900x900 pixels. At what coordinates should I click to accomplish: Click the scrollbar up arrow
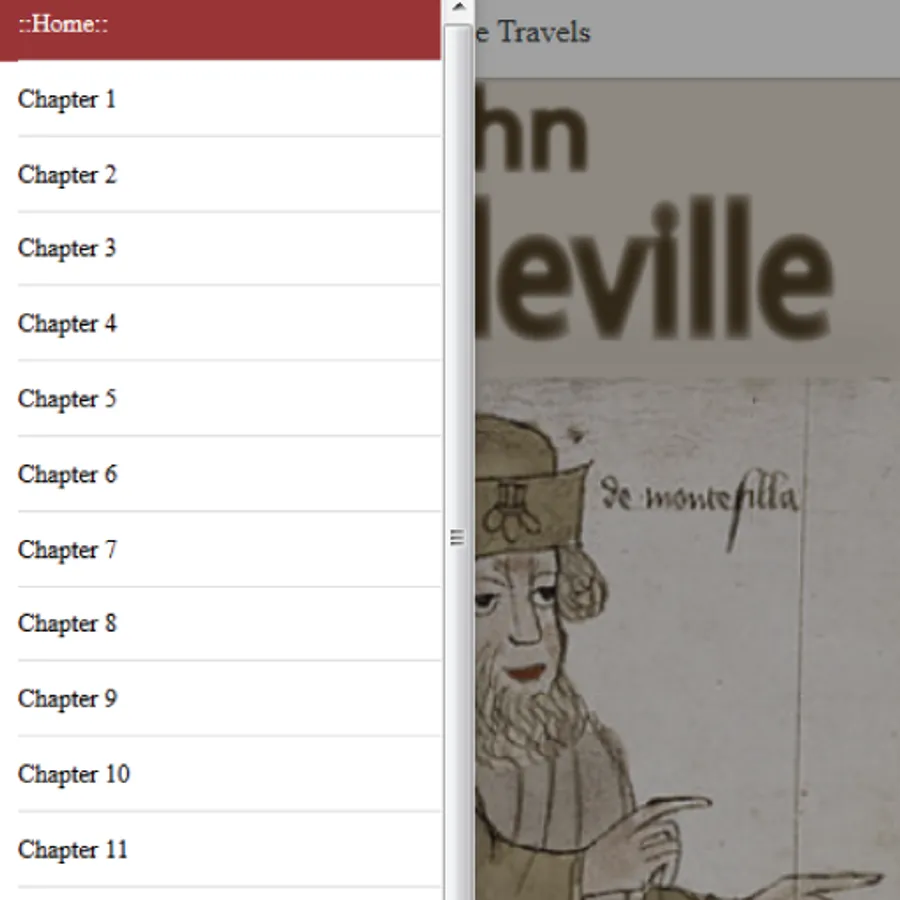click(x=459, y=7)
